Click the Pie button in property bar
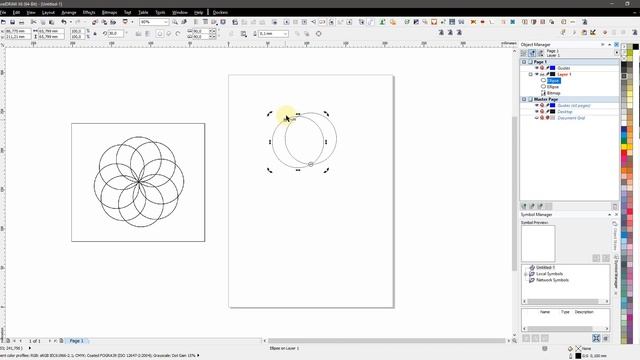The image size is (640, 360). 169,34
